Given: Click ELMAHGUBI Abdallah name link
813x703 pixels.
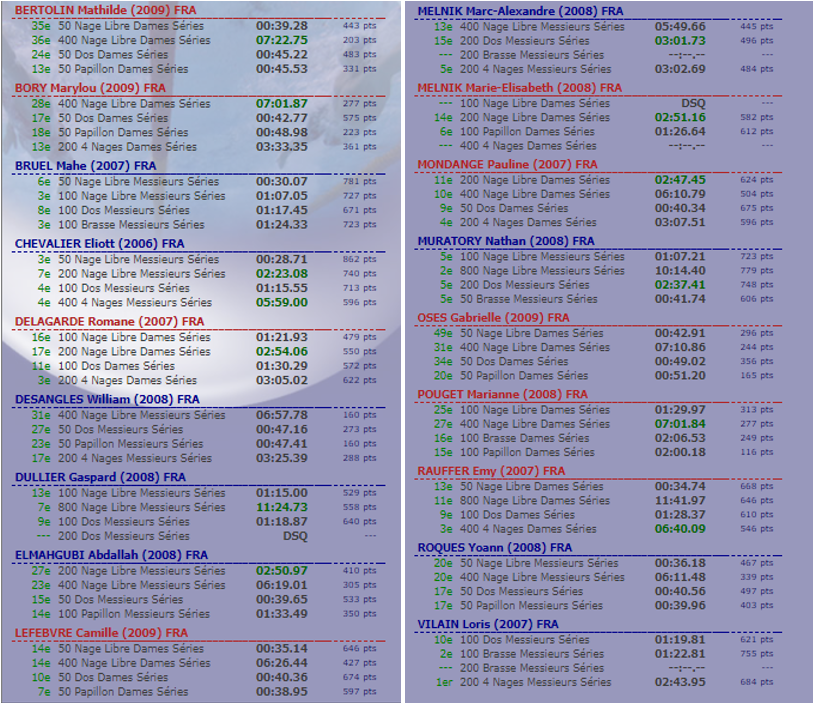Looking at the screenshot, I should click(111, 555).
